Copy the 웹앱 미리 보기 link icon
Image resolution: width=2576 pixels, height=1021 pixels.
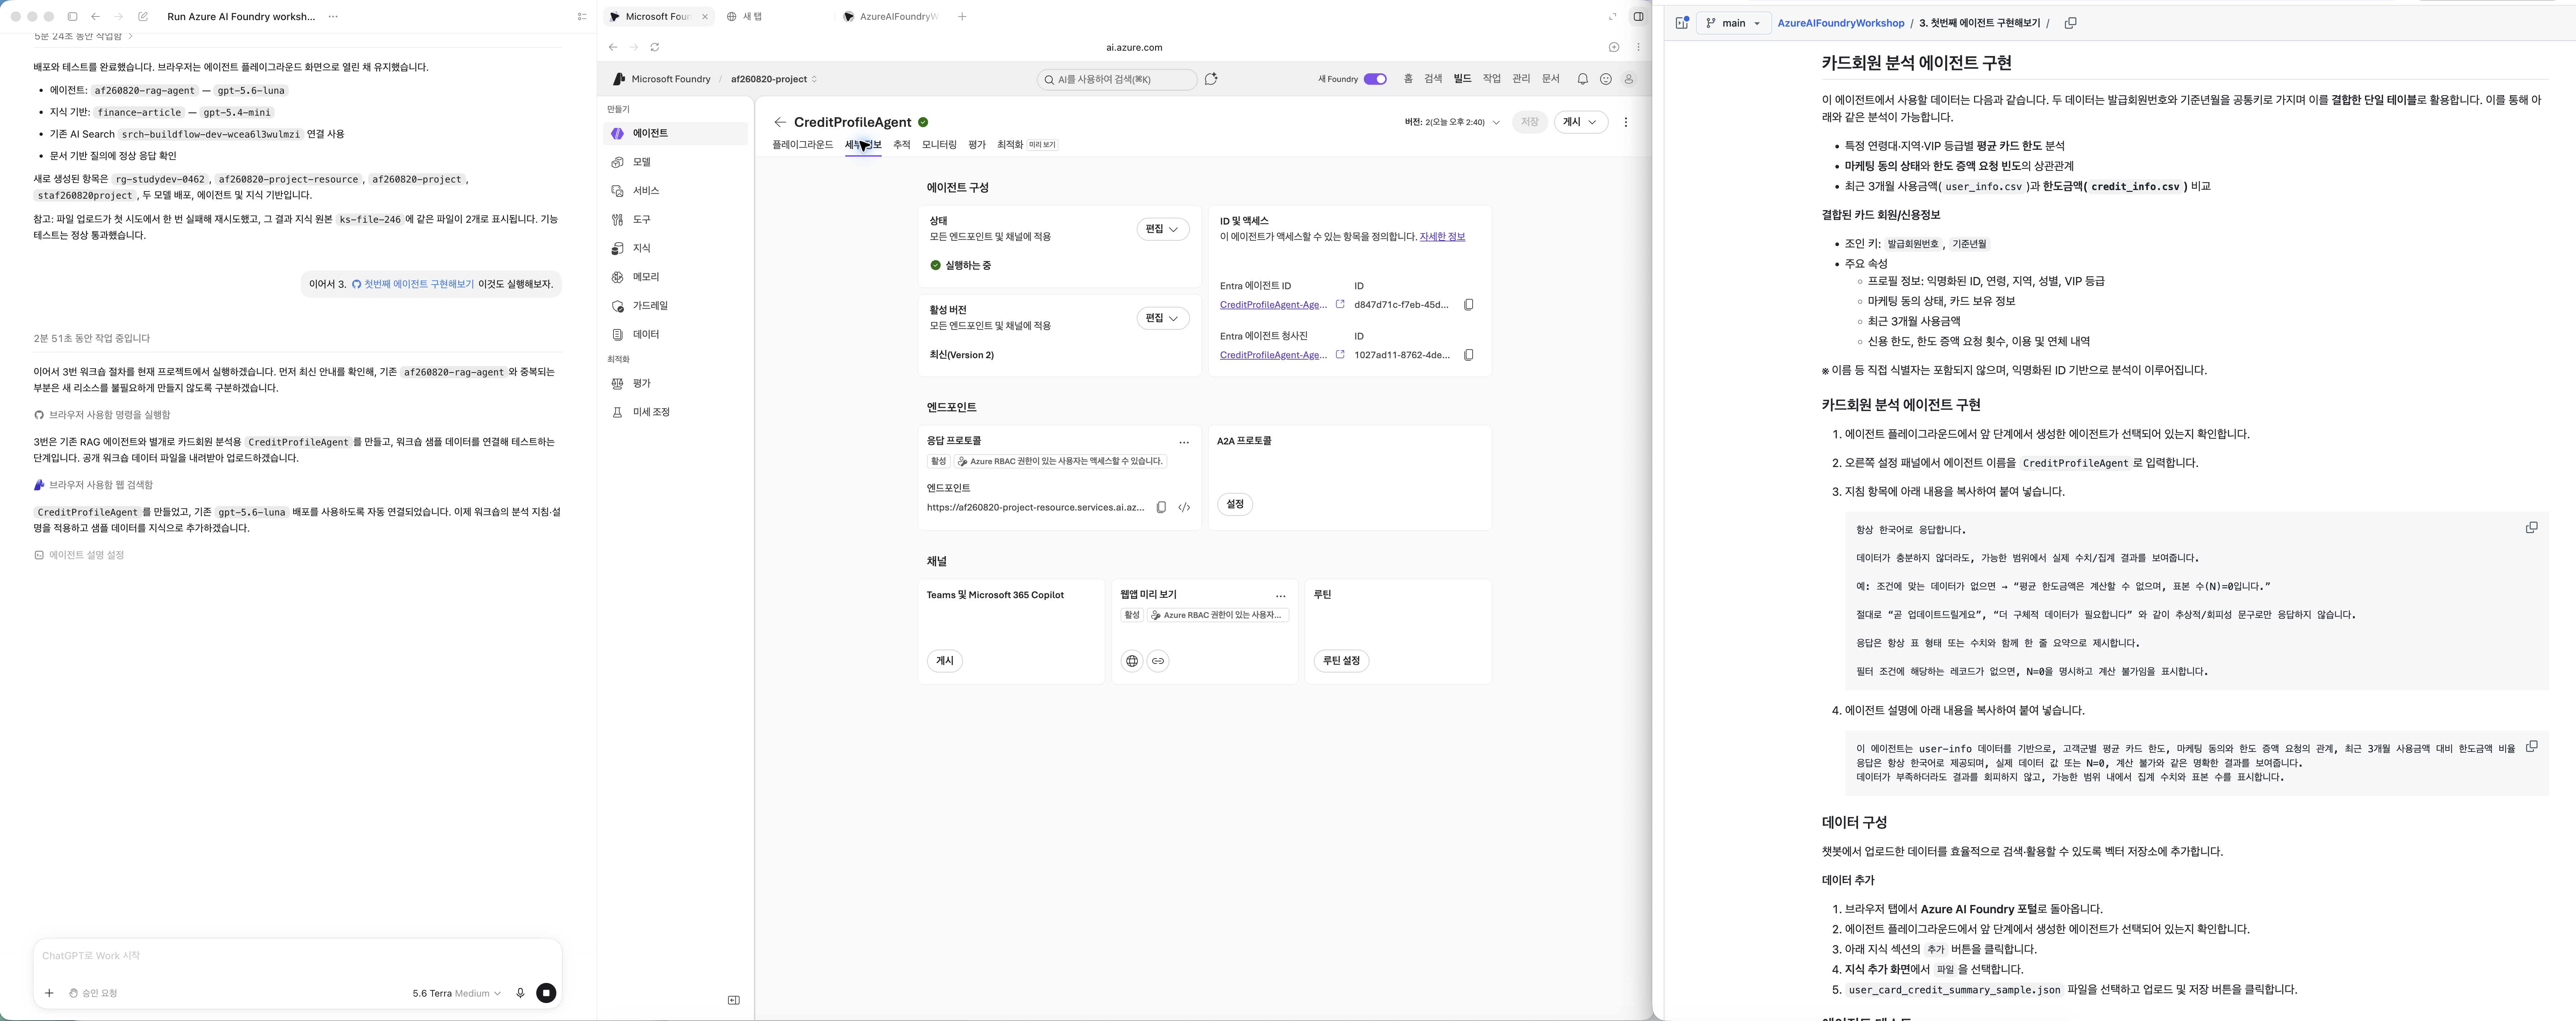(x=1158, y=661)
